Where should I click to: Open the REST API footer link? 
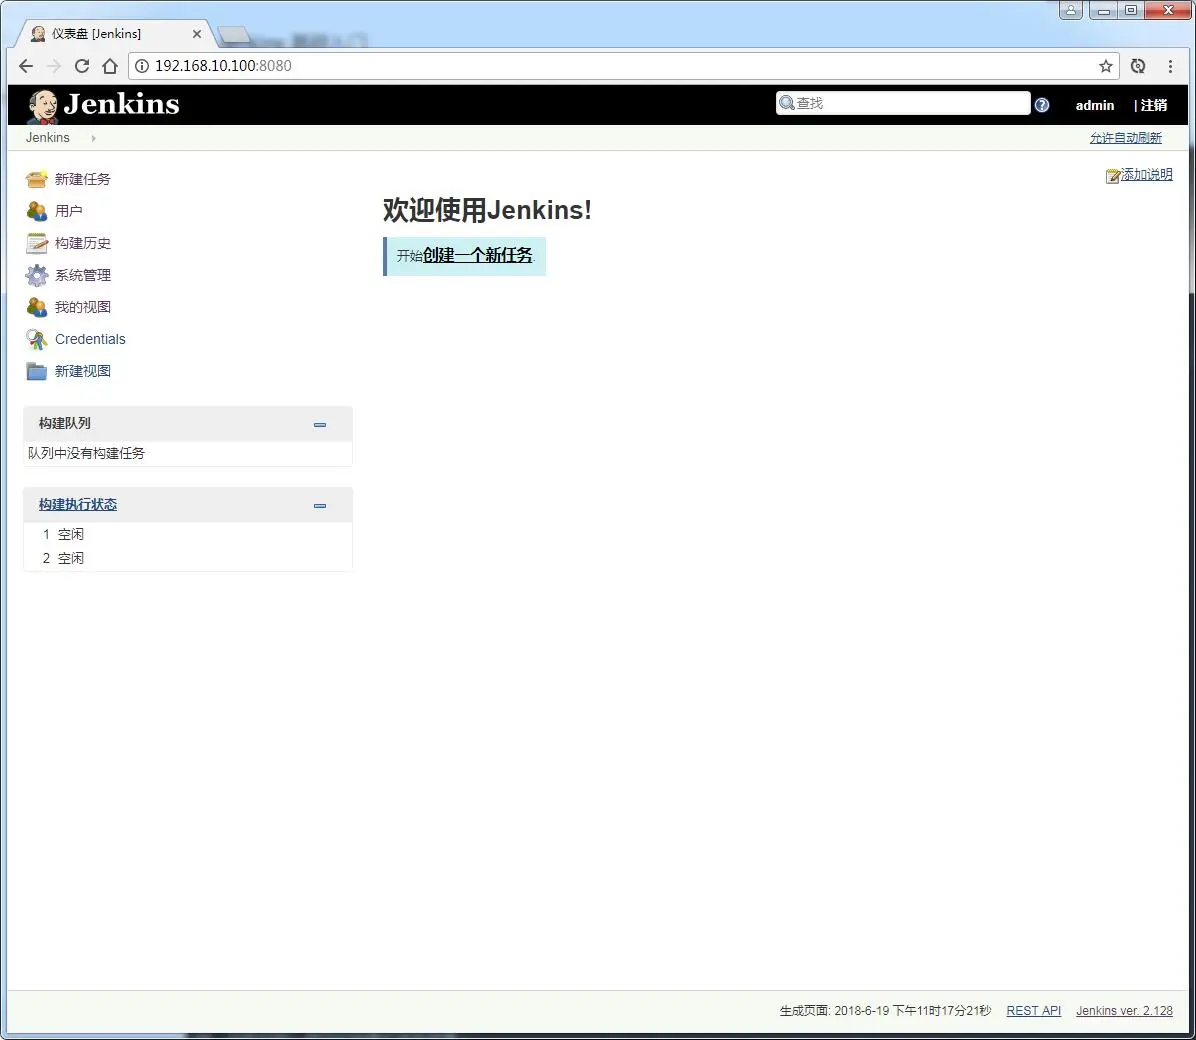point(1034,1010)
